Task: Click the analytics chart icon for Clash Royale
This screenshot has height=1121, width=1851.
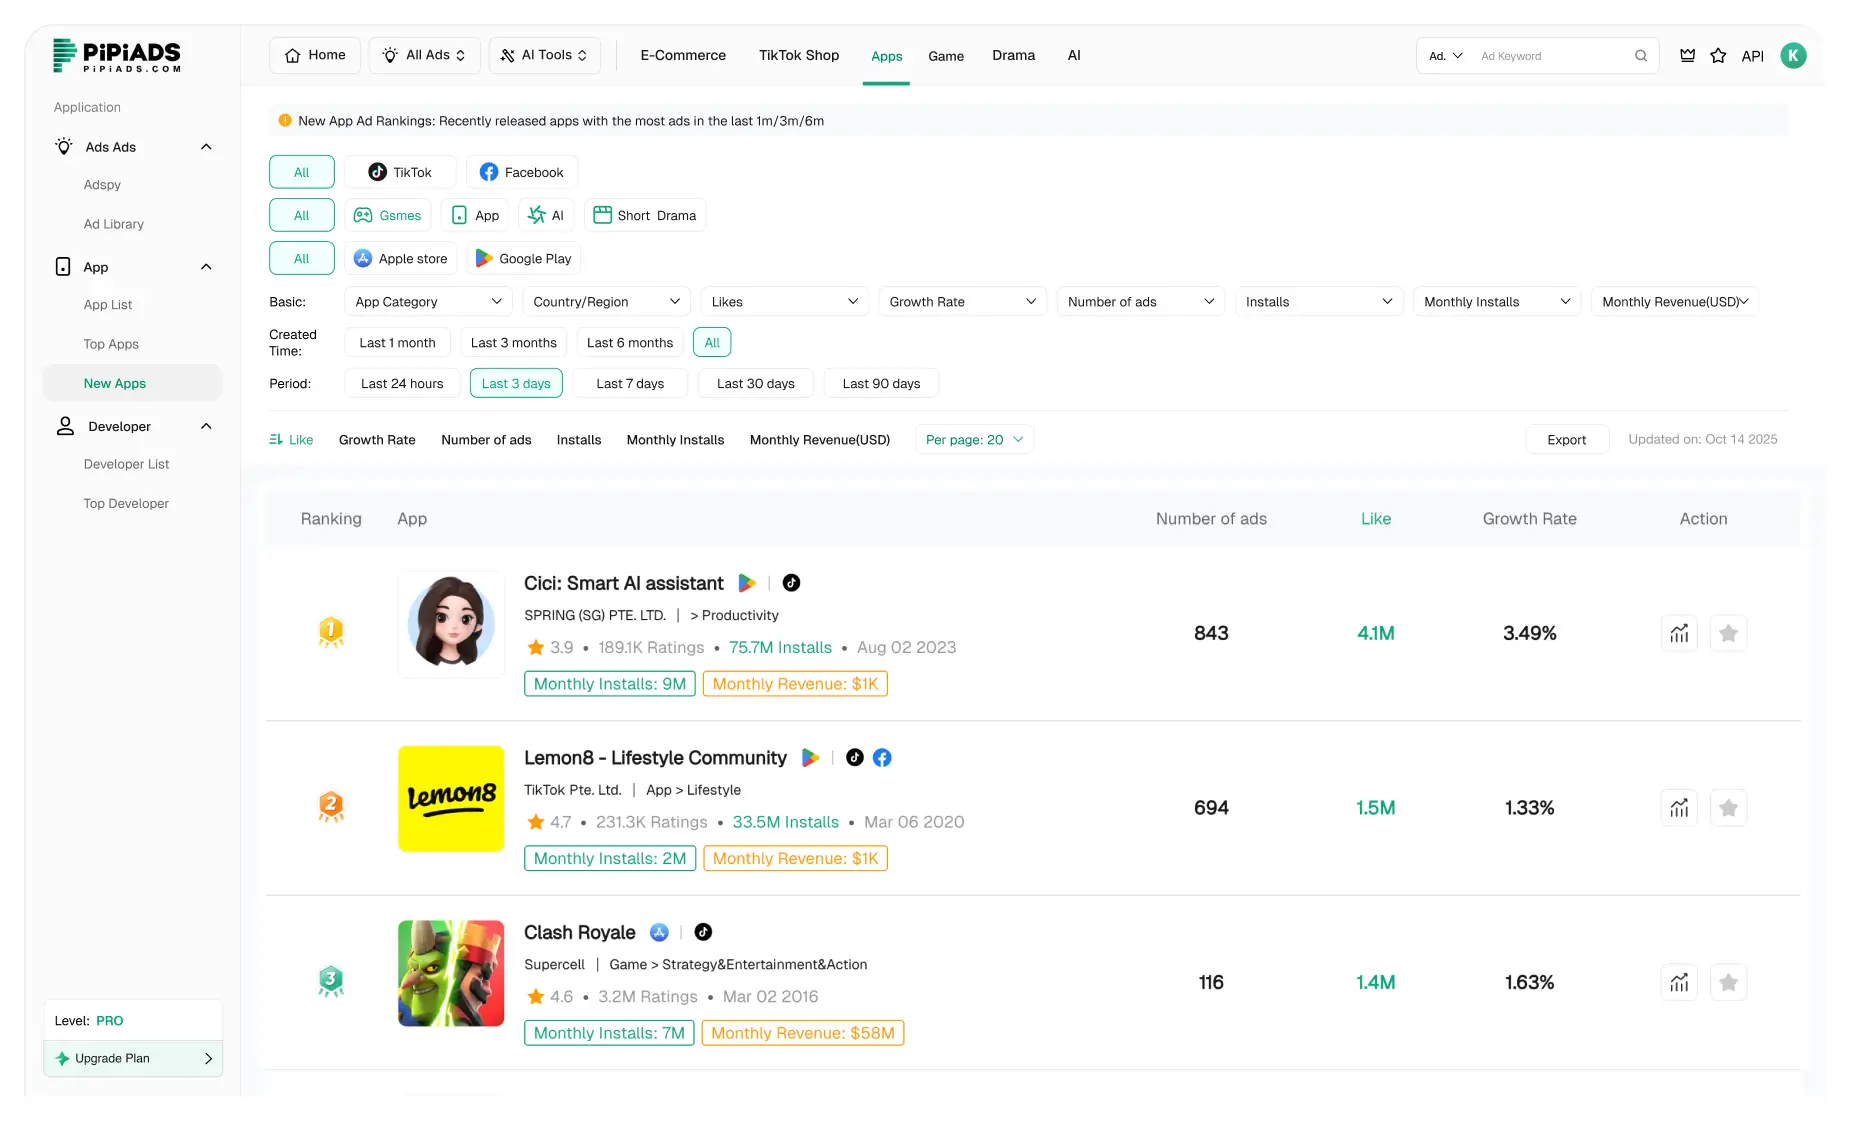Action: click(x=1679, y=982)
